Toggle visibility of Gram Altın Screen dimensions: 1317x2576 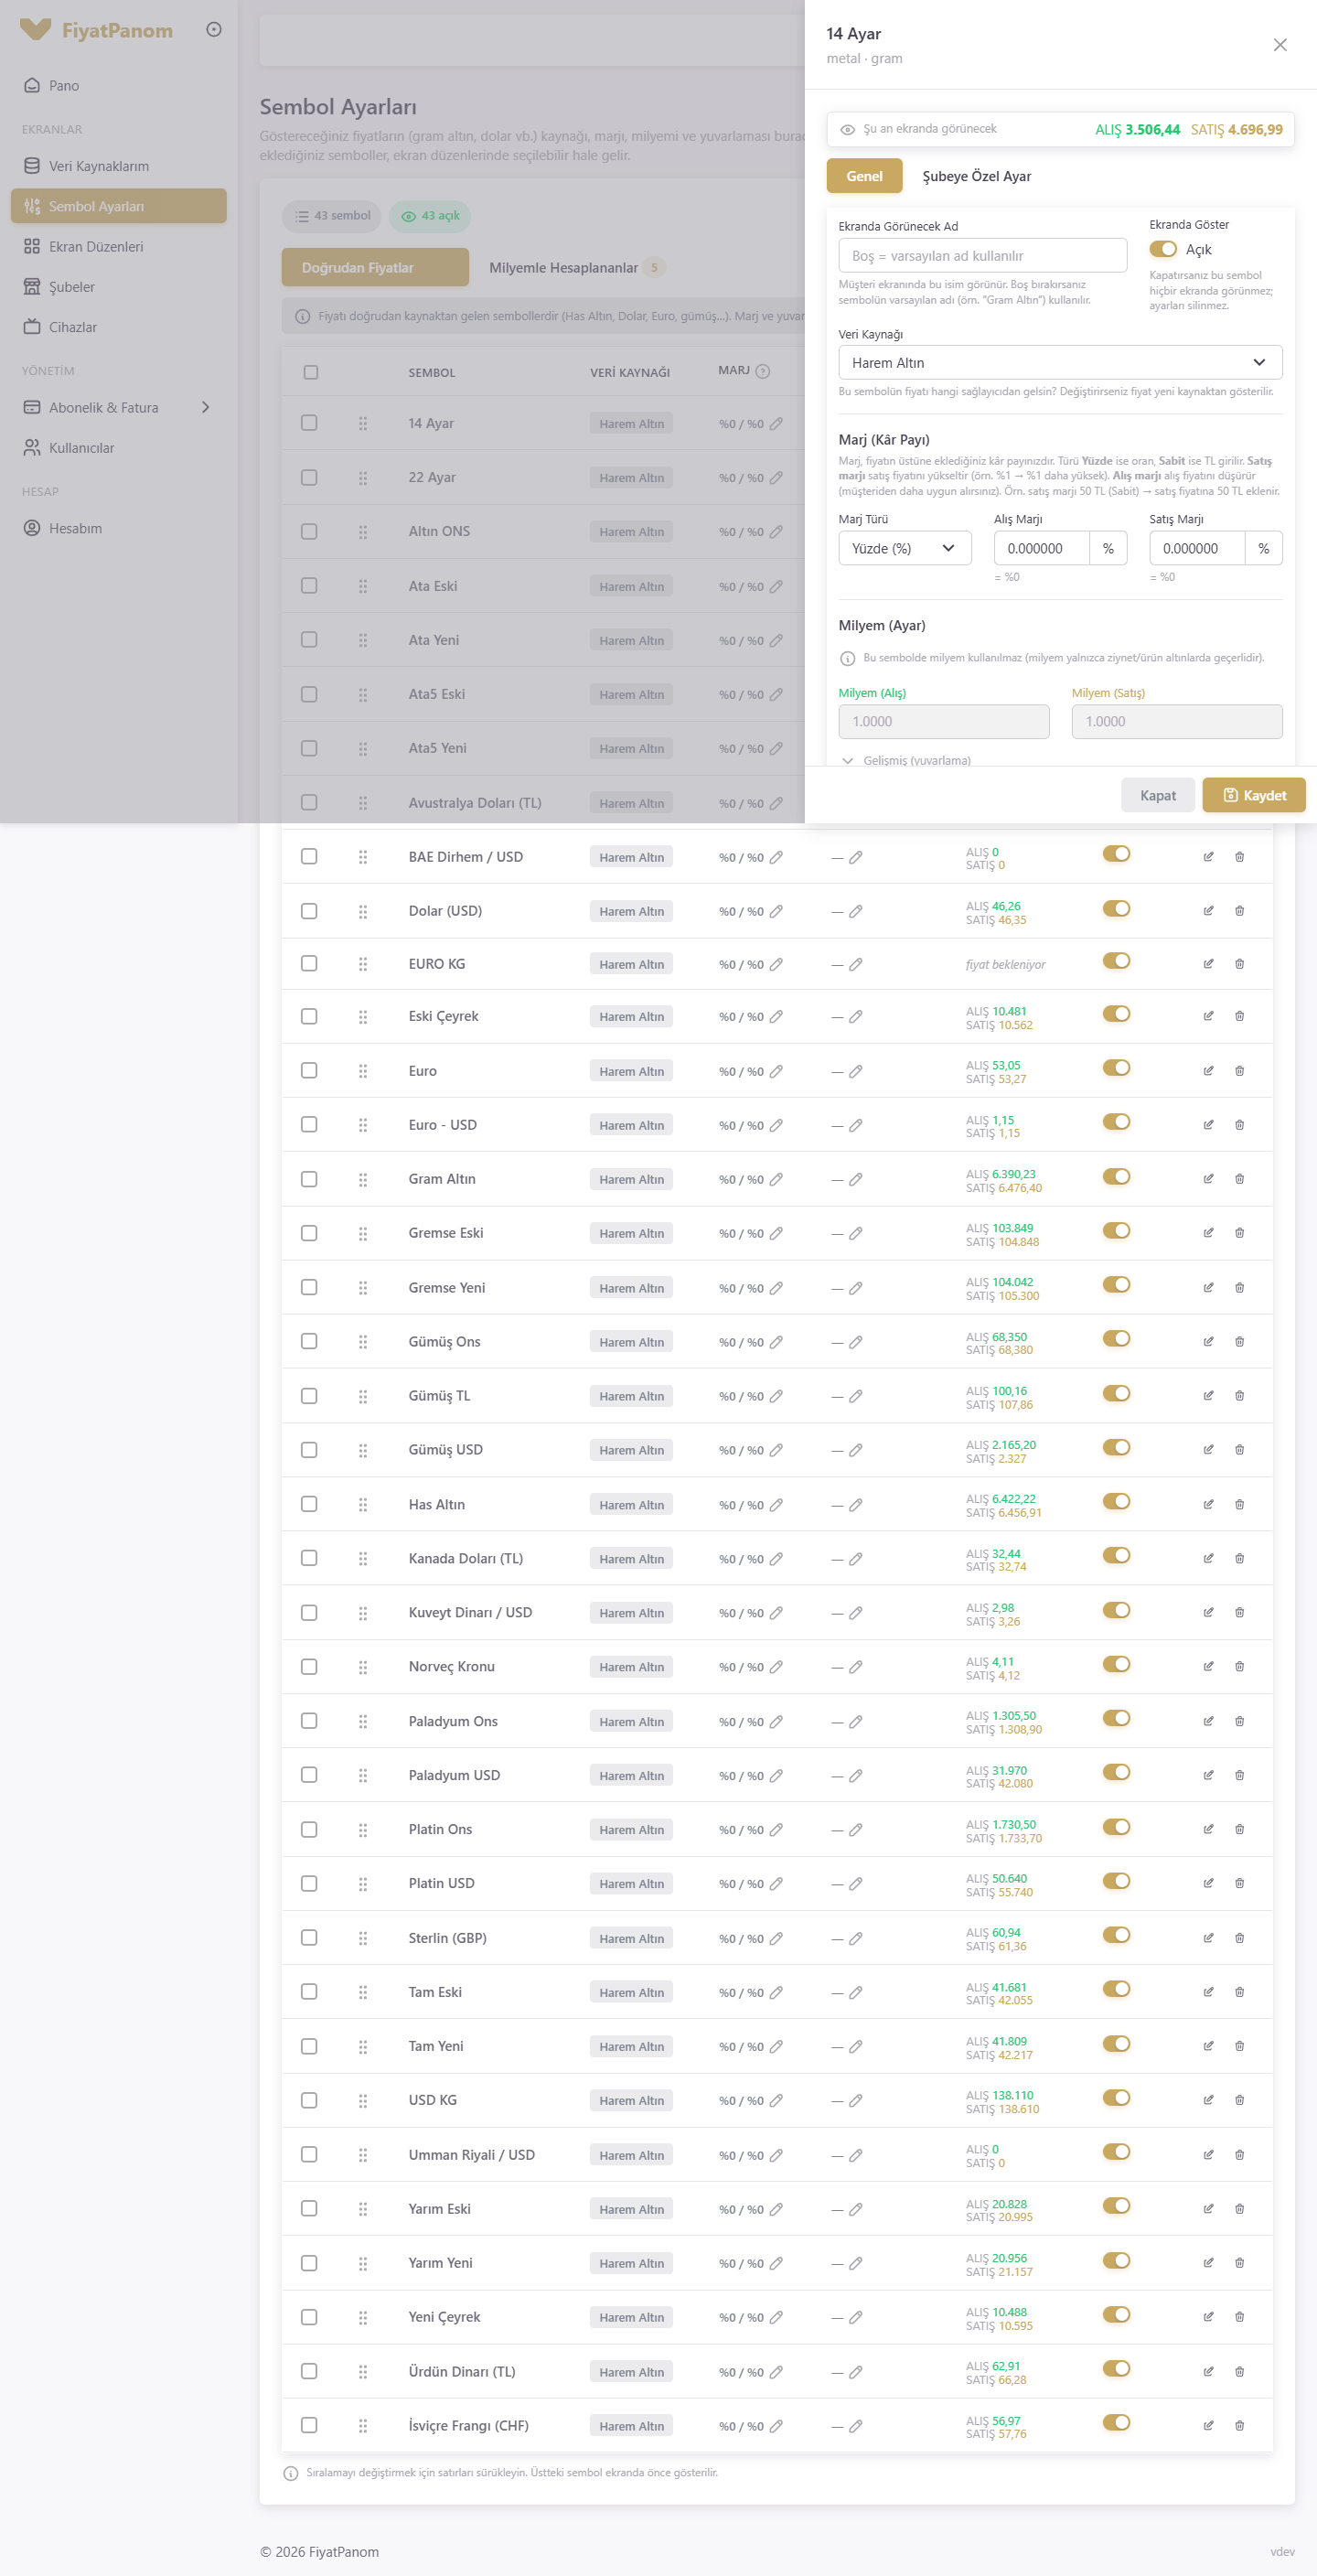tap(1116, 1176)
